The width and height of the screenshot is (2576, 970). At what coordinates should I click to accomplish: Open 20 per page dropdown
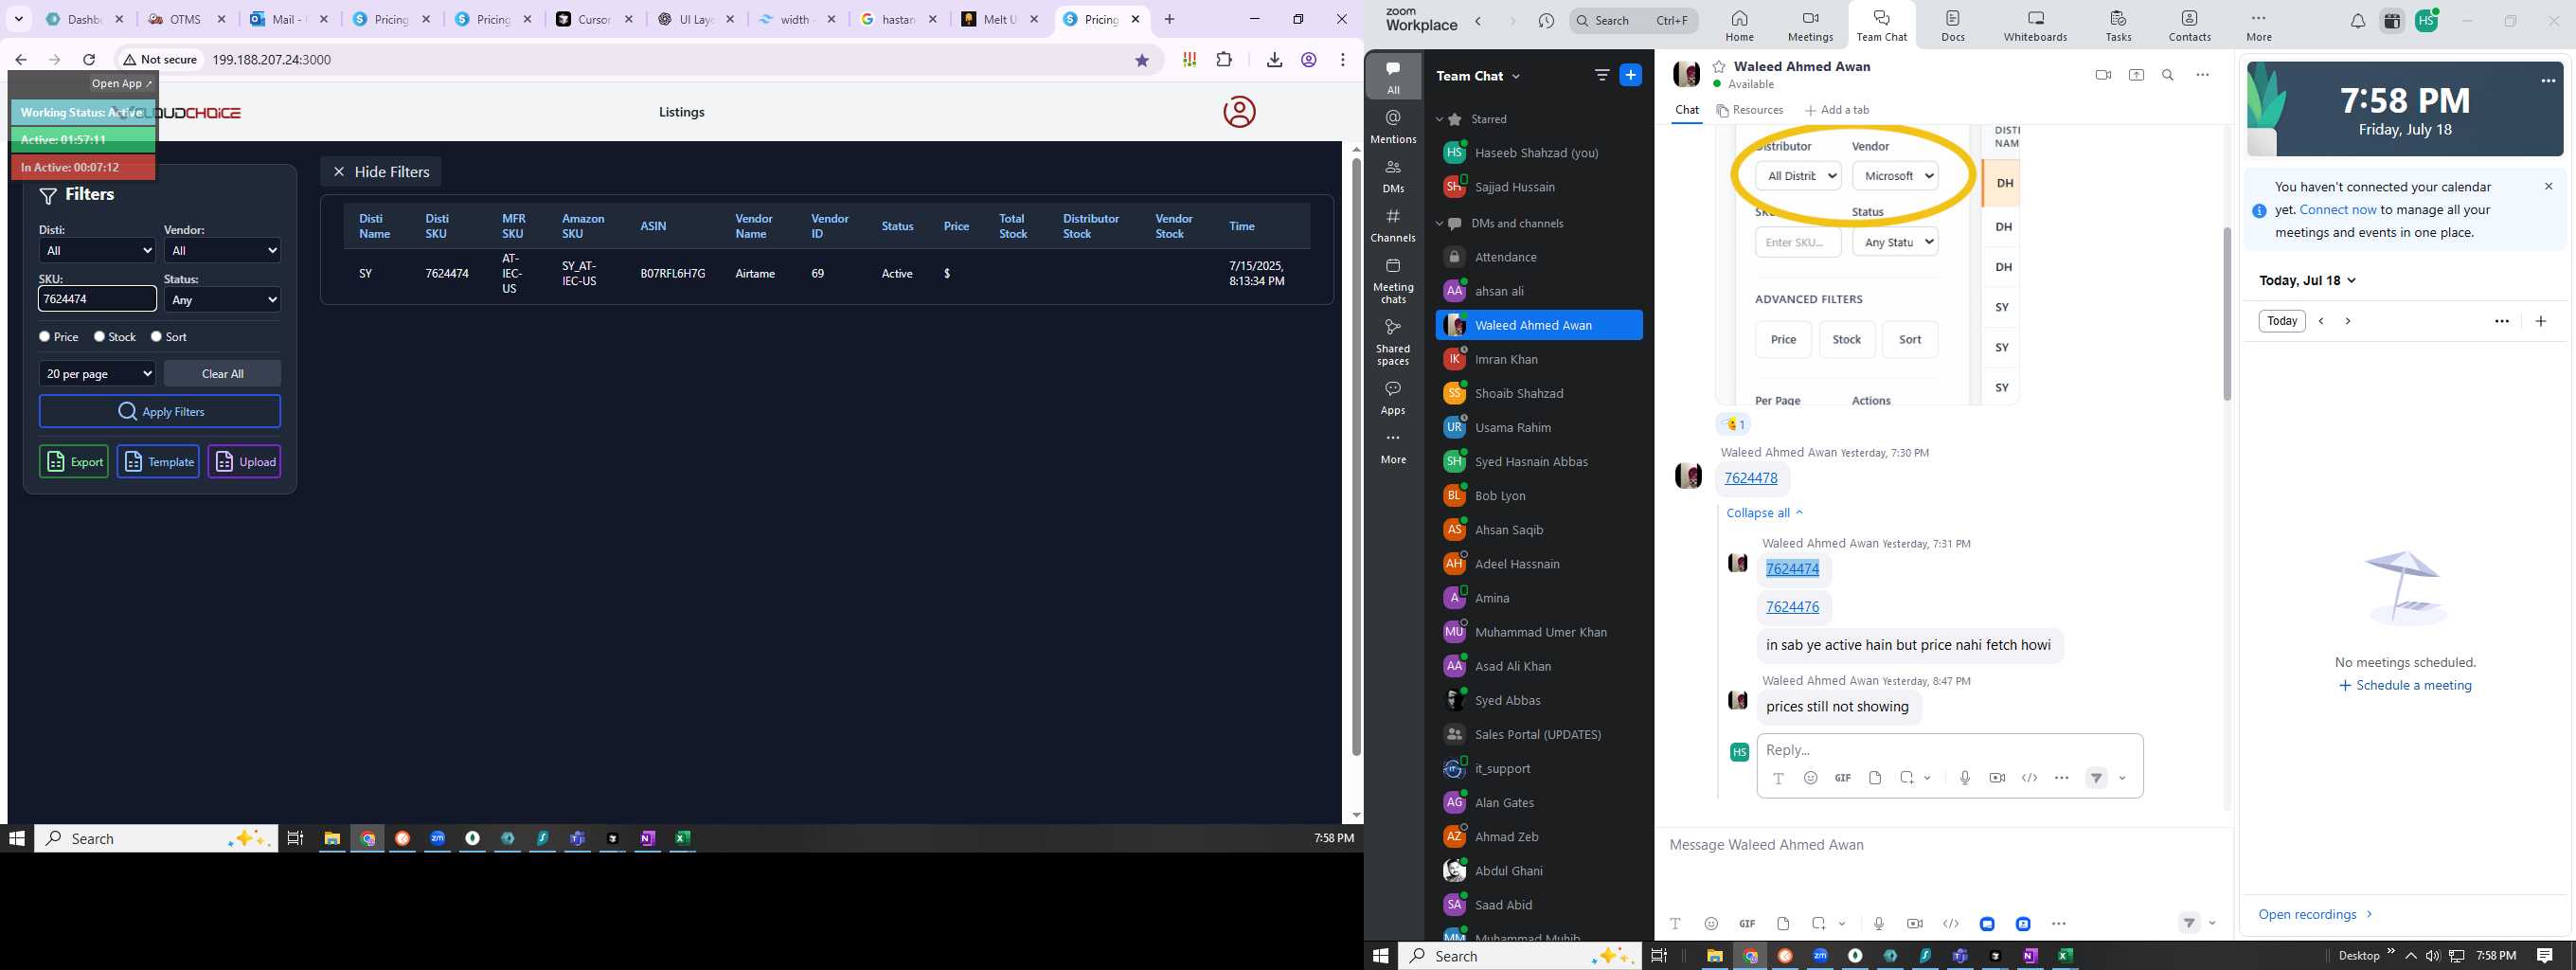click(97, 374)
